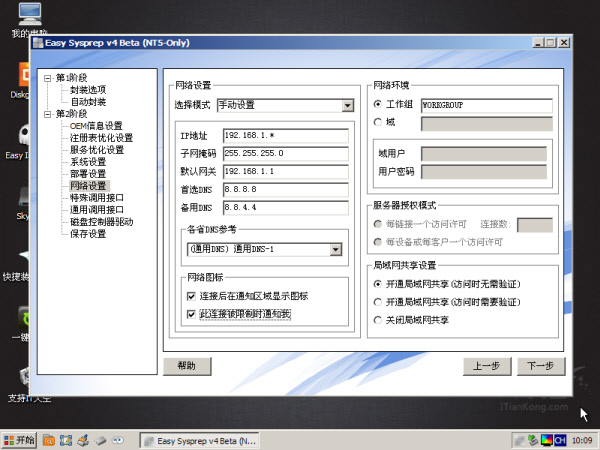
Task: Select 服务优化设置 in the tree
Action: coord(97,150)
